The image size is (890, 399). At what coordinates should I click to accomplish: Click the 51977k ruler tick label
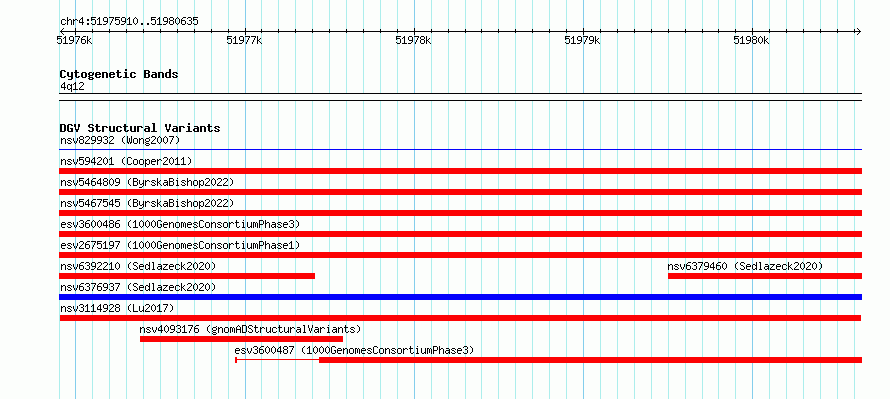[244, 40]
